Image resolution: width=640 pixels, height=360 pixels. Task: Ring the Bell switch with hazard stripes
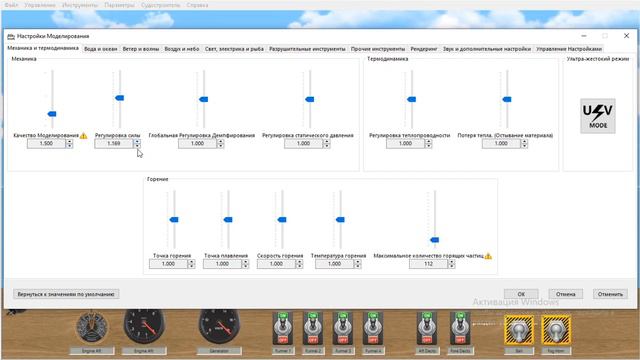pos(519,329)
